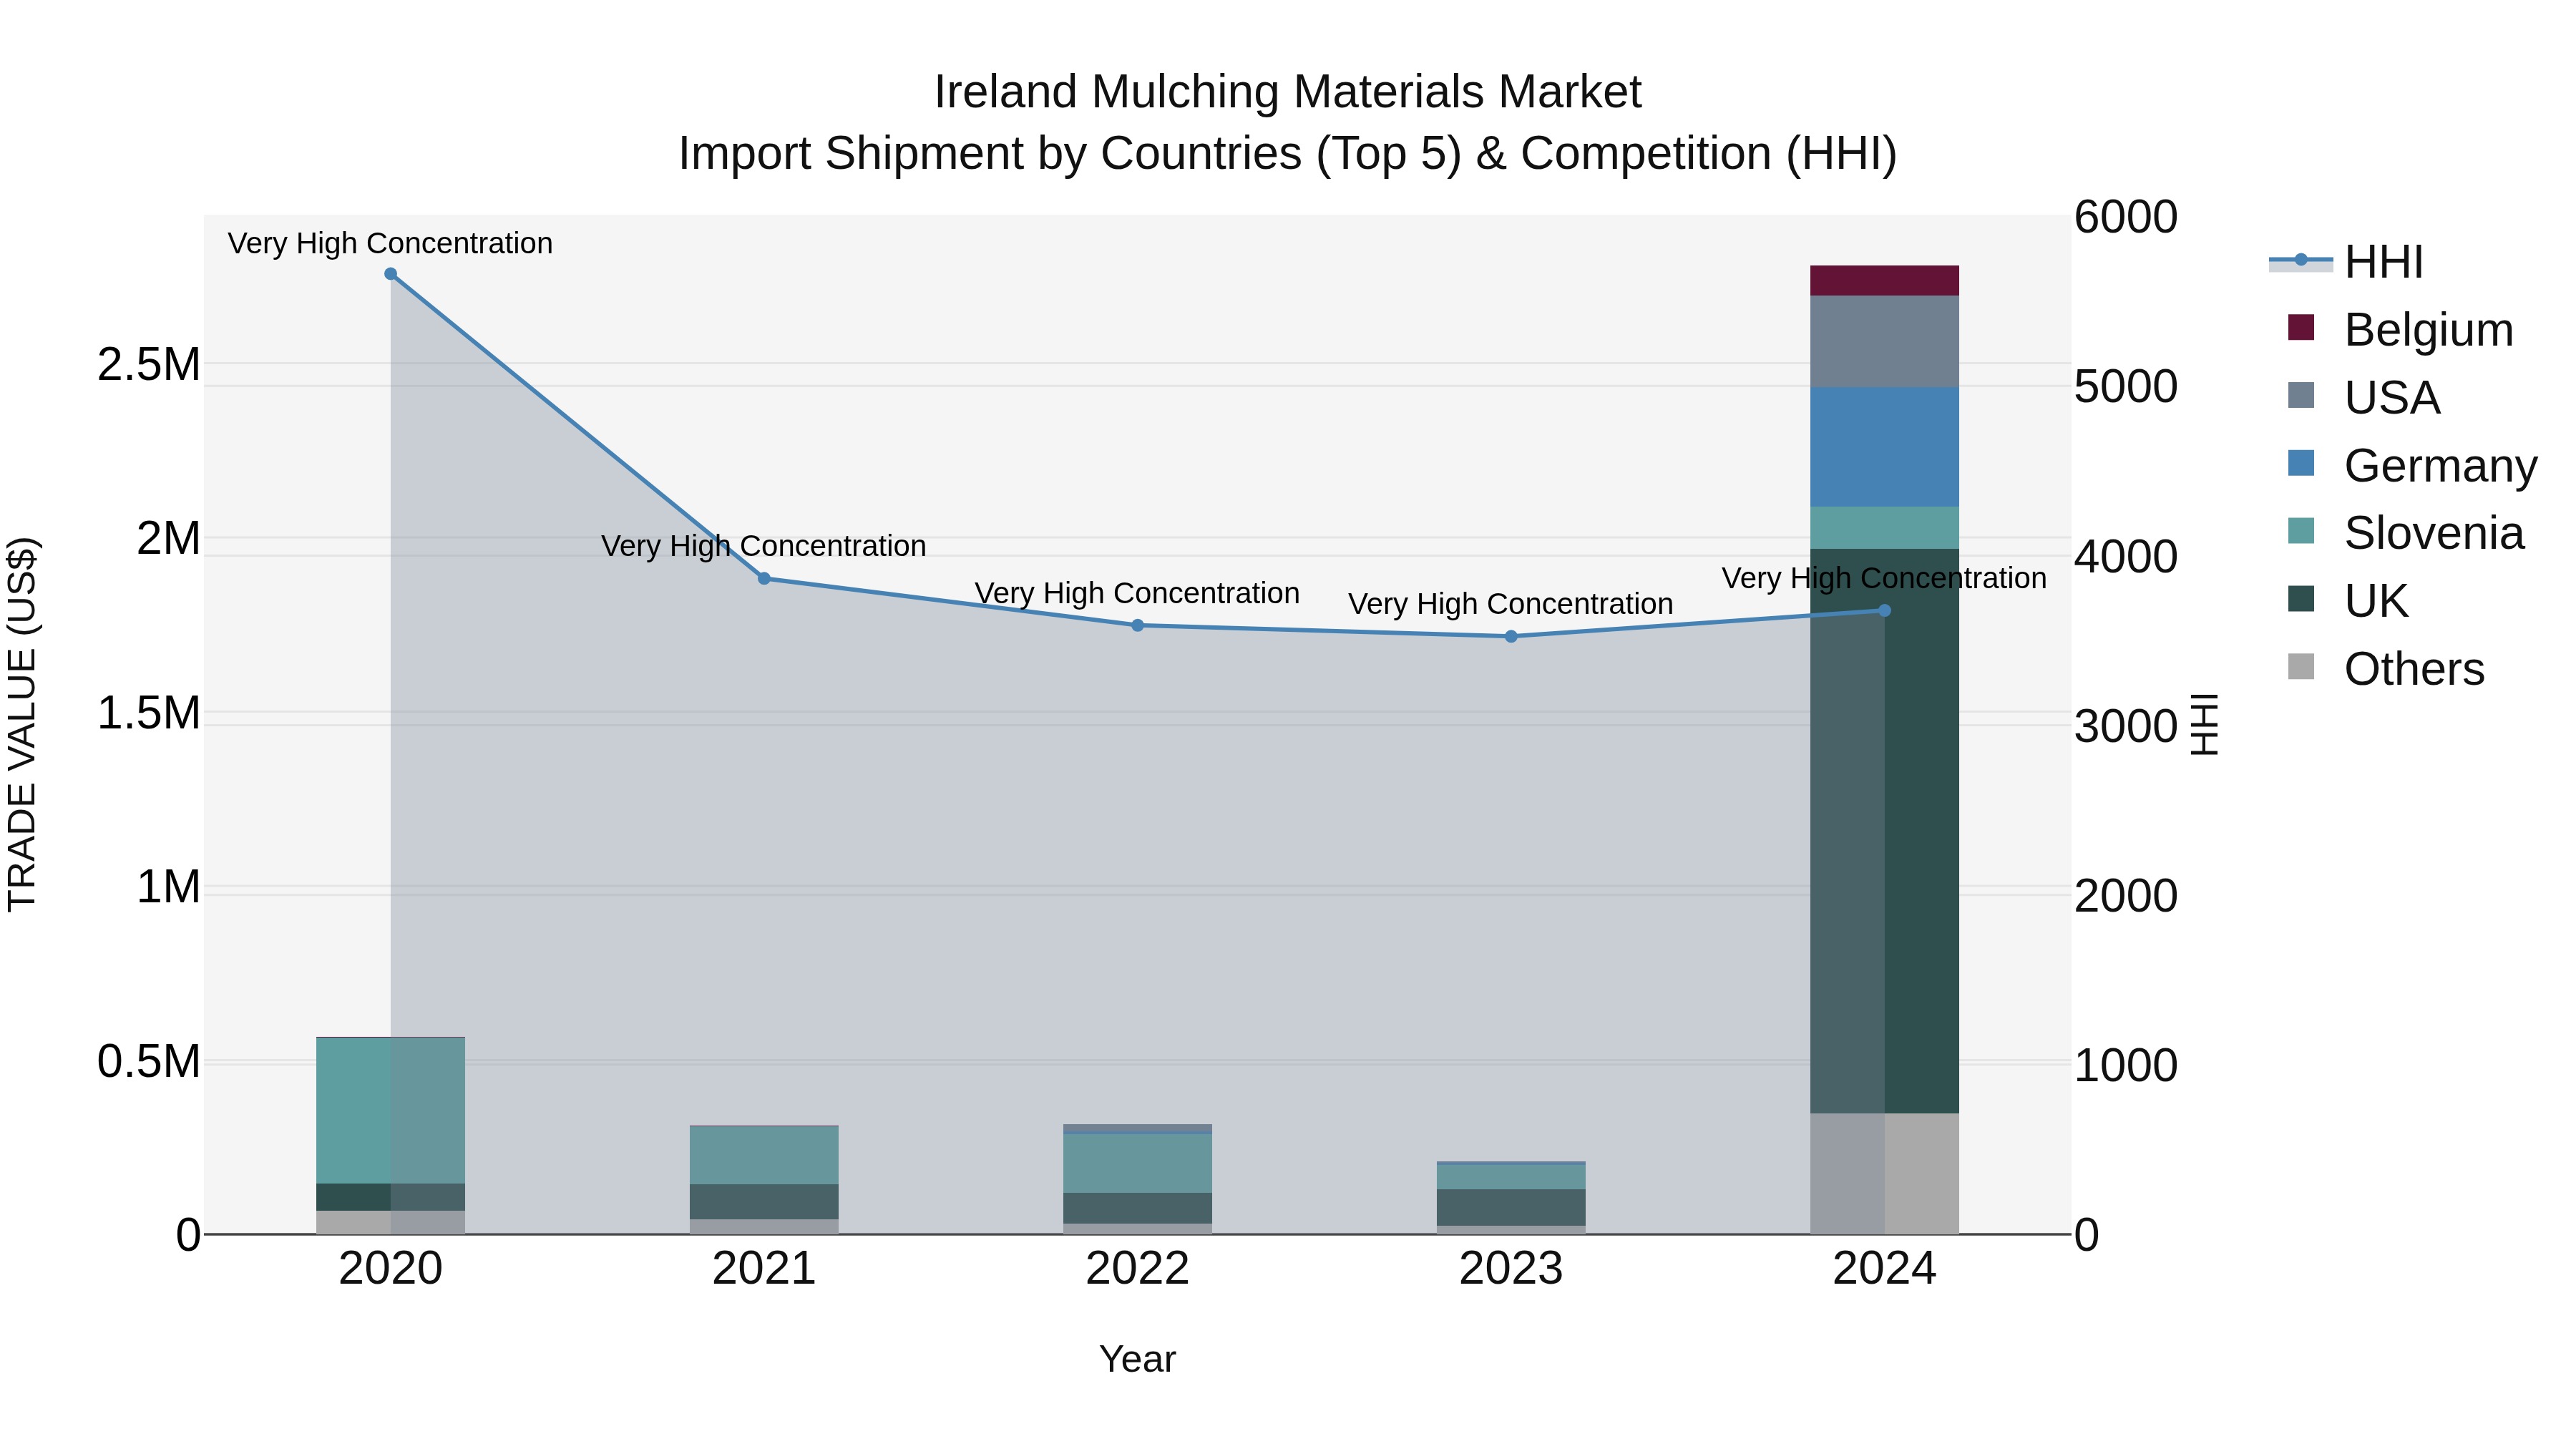Select the 2022 HHI data point
The width and height of the screenshot is (2576, 1449).
(1138, 626)
